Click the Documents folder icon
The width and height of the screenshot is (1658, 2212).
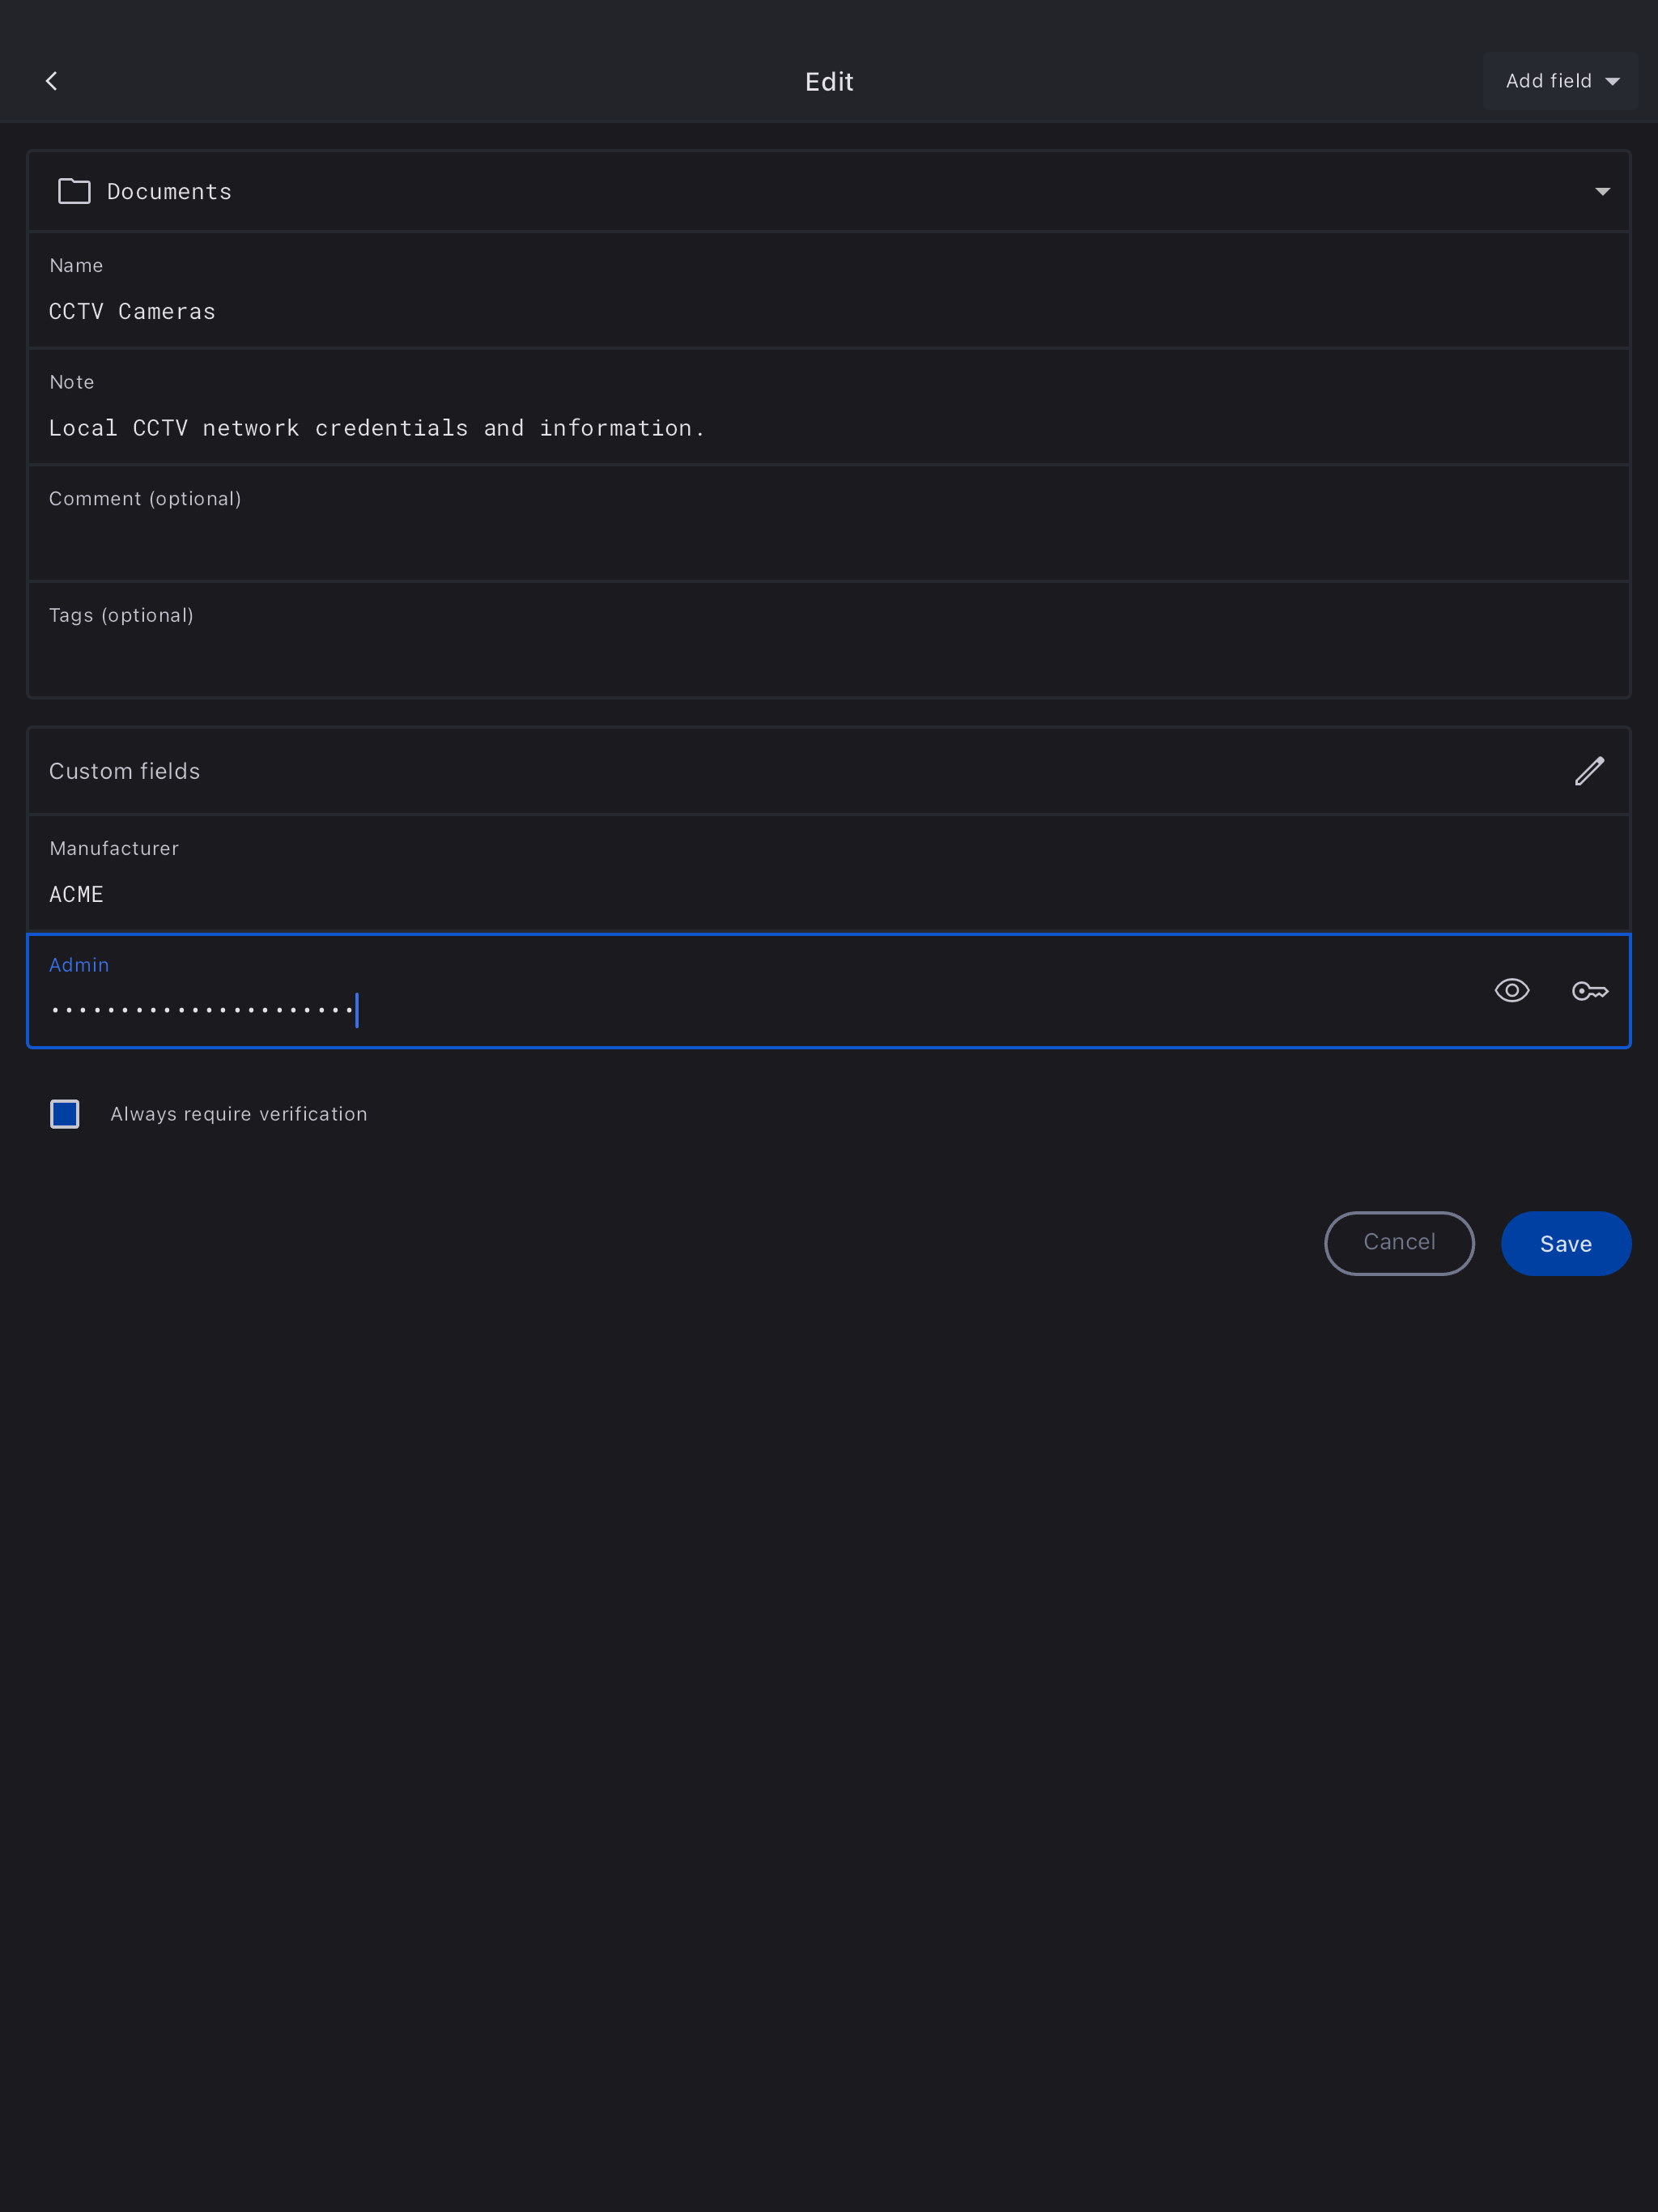click(74, 191)
